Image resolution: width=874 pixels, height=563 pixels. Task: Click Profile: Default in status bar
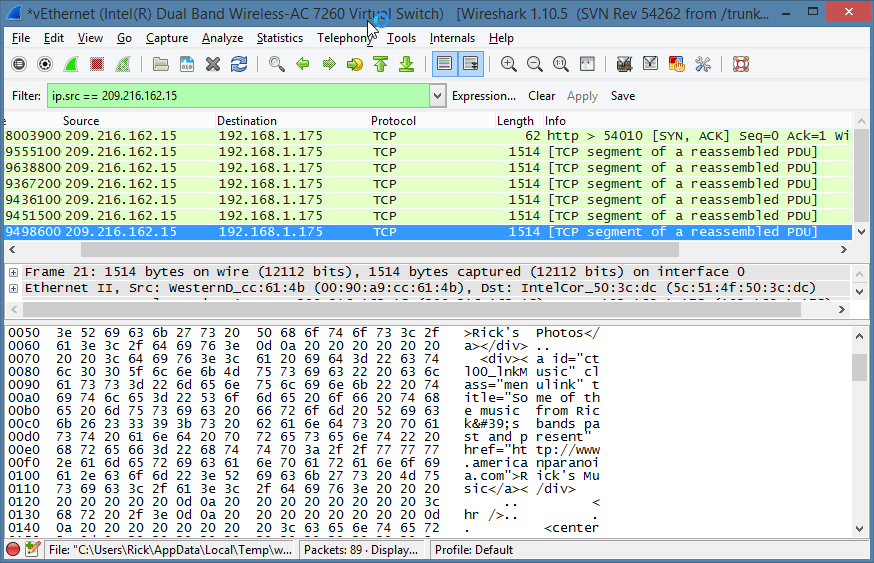coord(474,550)
